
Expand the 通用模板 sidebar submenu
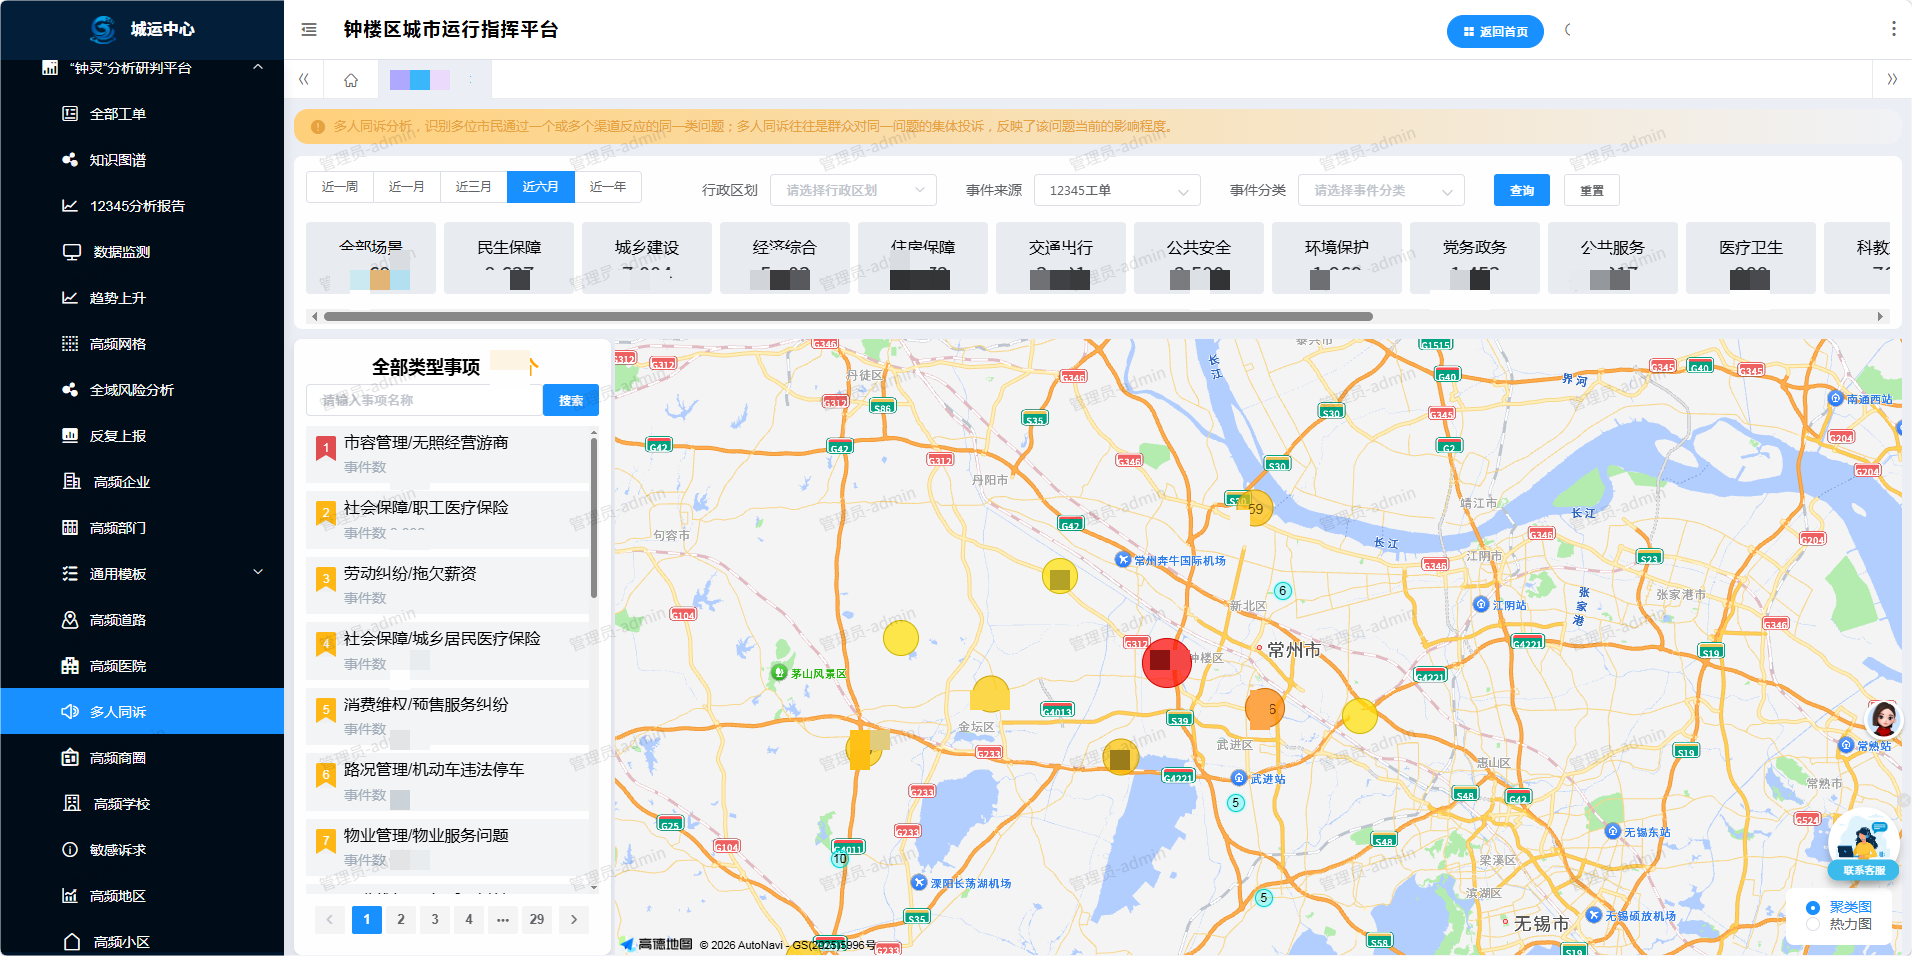[257, 573]
